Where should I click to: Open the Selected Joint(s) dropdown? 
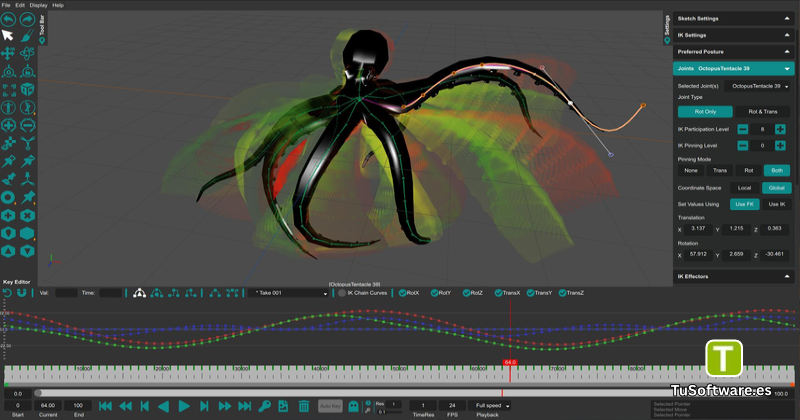point(758,86)
